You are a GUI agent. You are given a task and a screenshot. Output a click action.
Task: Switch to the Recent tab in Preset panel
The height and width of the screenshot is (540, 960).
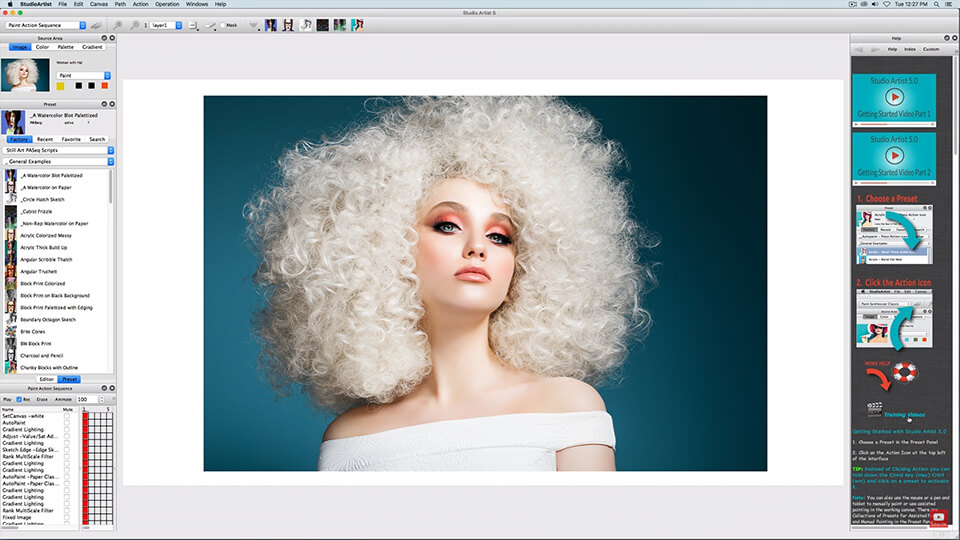point(45,139)
